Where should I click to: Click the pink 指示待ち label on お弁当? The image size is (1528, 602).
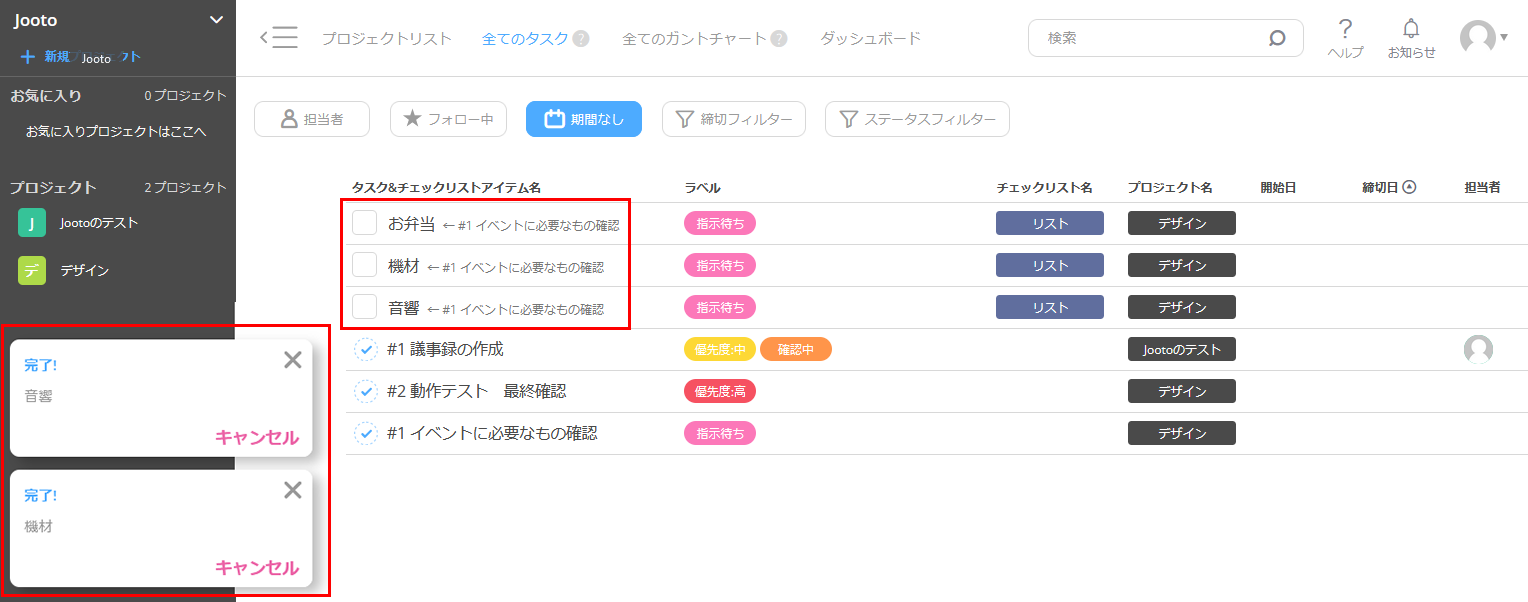pos(719,223)
